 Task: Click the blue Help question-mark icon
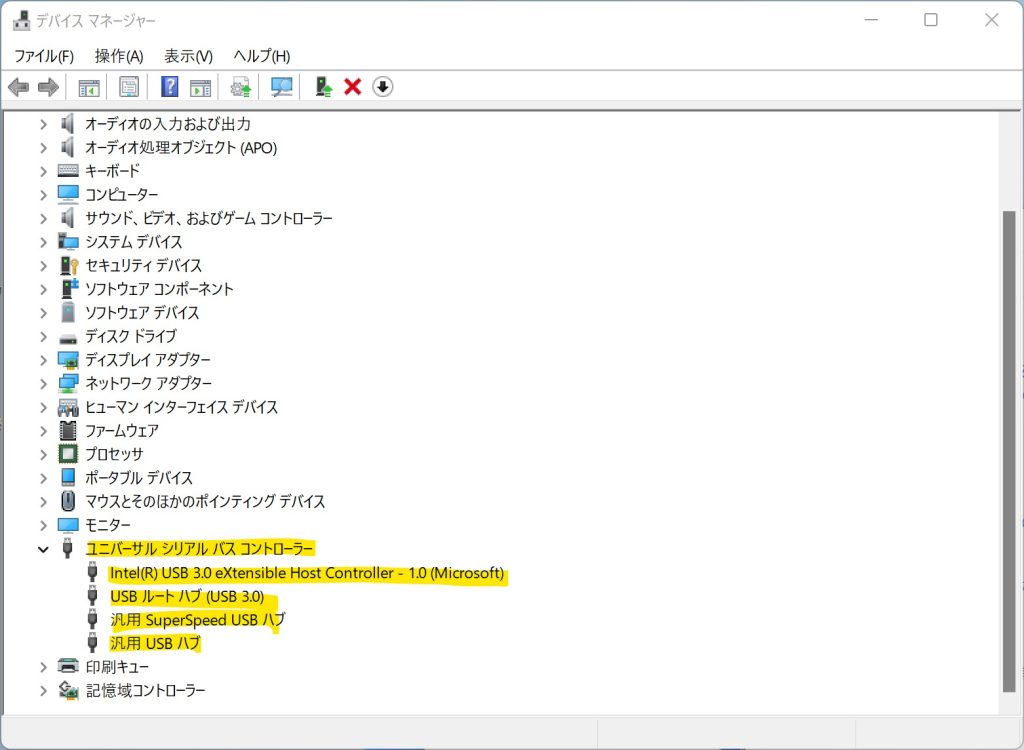pyautogui.click(x=169, y=87)
